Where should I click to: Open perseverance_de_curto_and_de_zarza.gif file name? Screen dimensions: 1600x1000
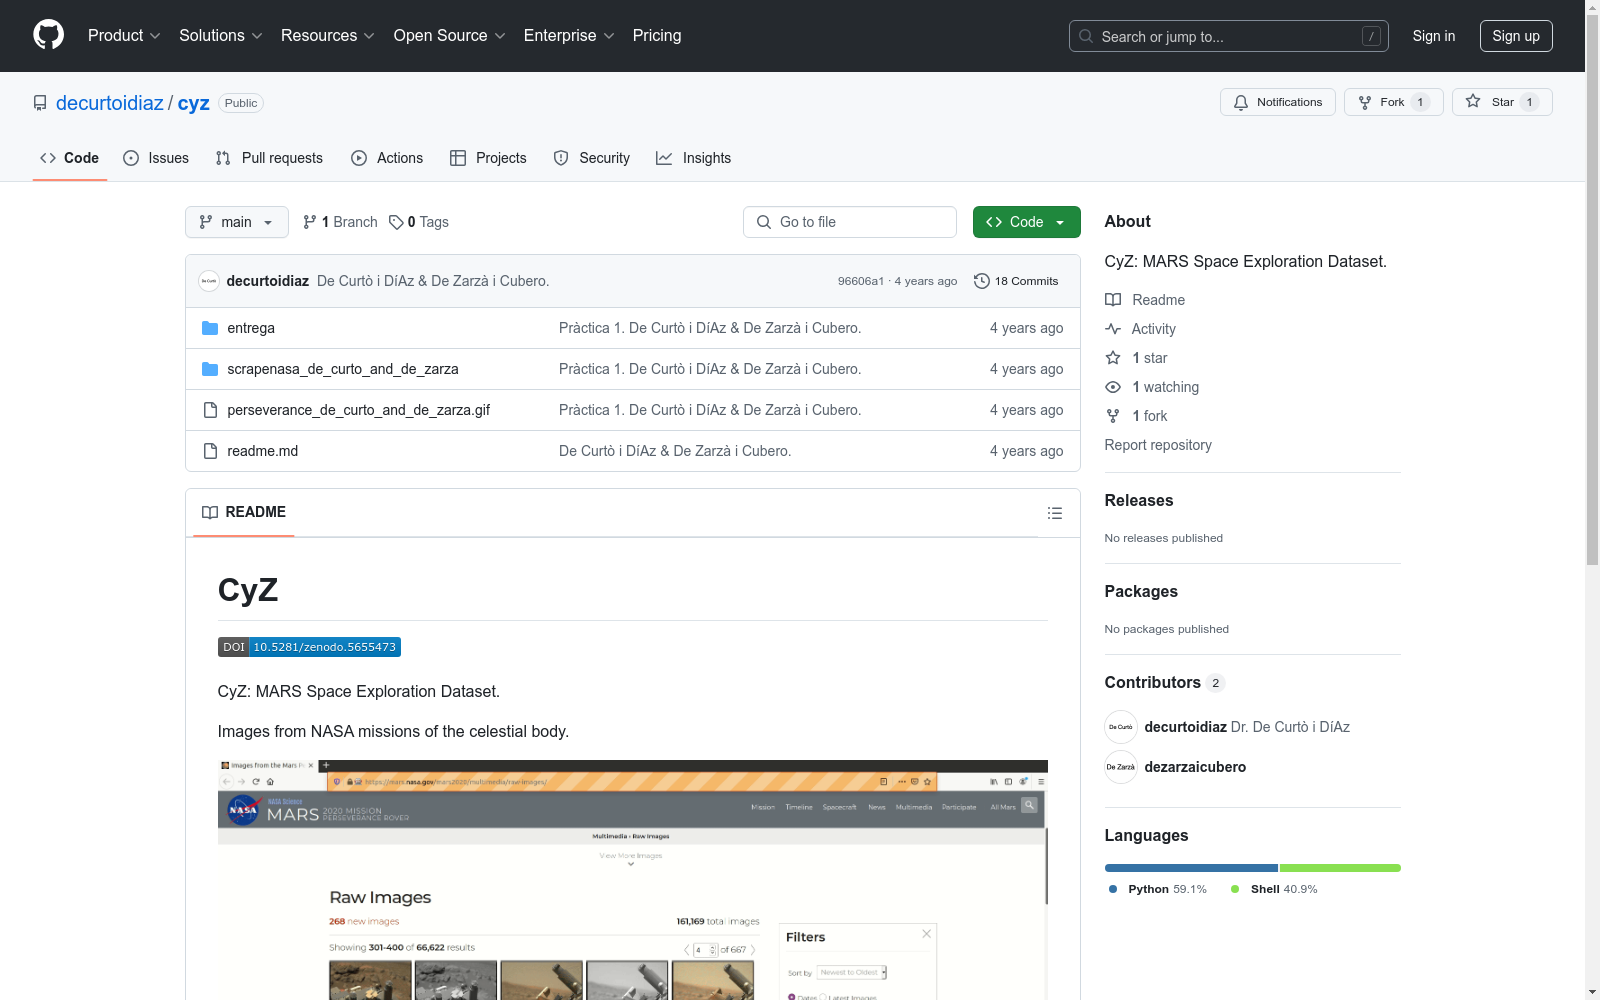[358, 410]
